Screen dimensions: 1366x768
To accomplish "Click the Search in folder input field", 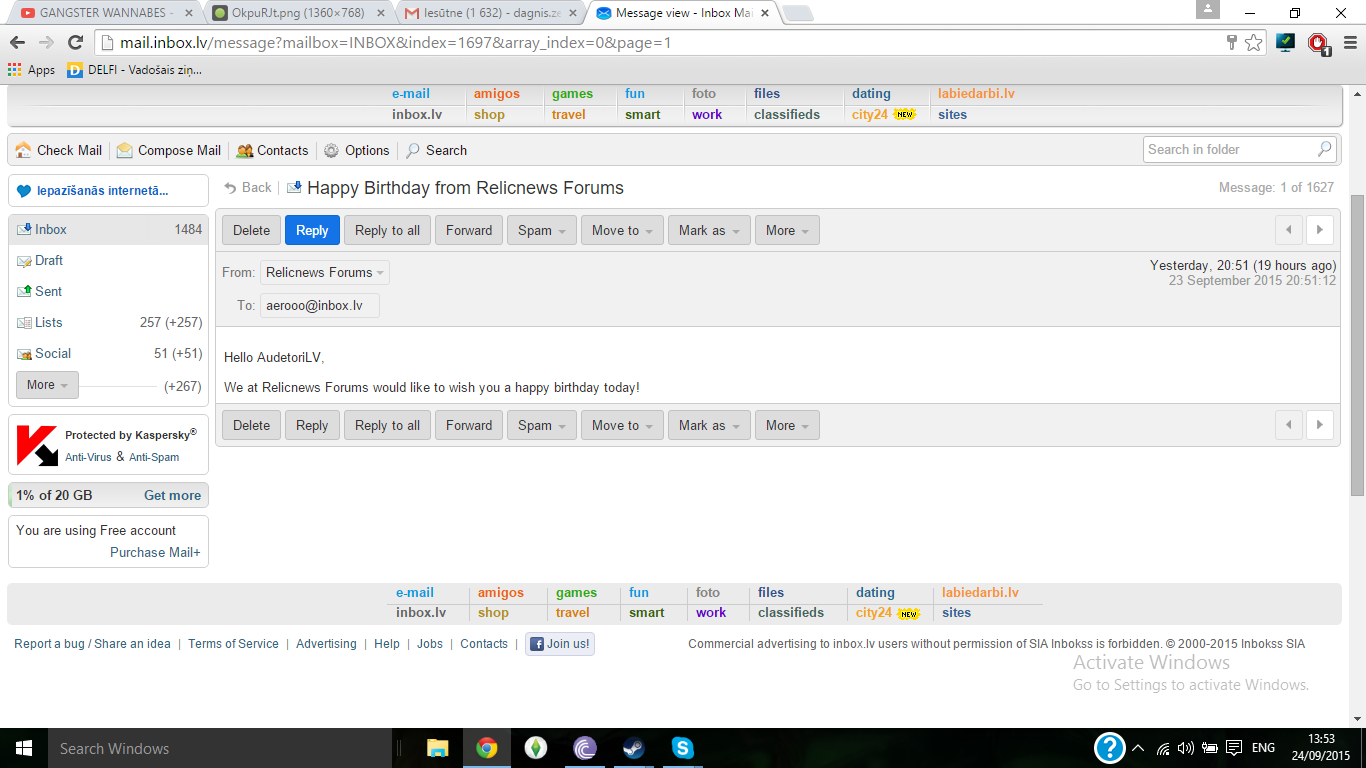I will 1228,149.
